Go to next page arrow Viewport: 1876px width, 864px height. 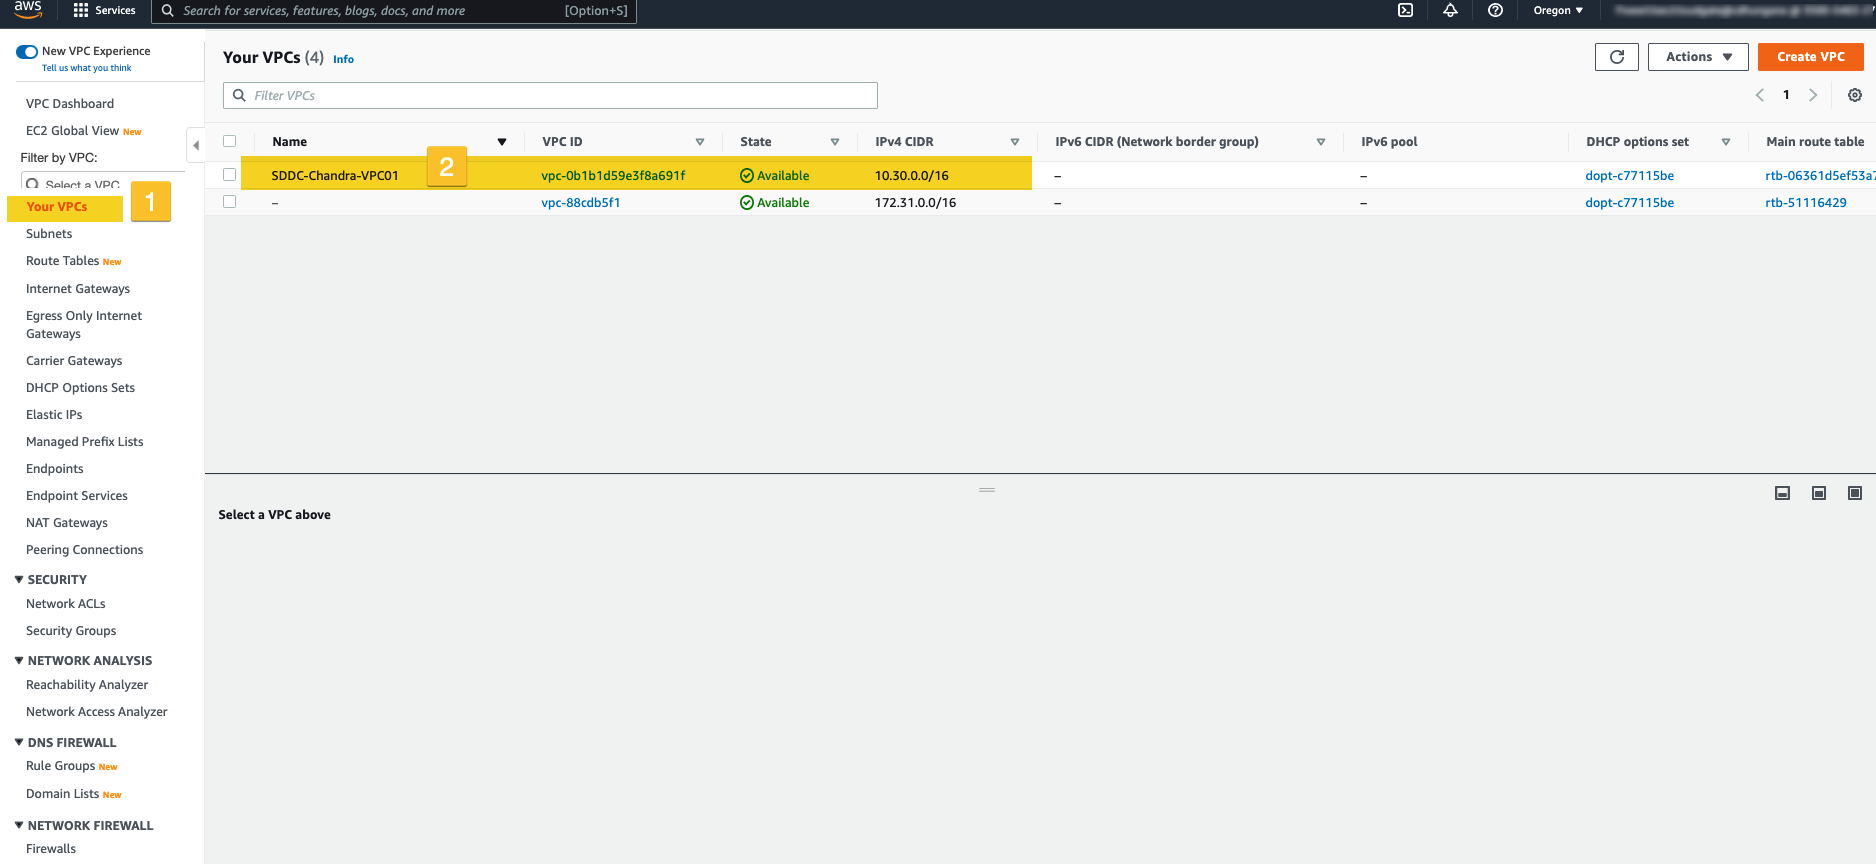[x=1812, y=95]
